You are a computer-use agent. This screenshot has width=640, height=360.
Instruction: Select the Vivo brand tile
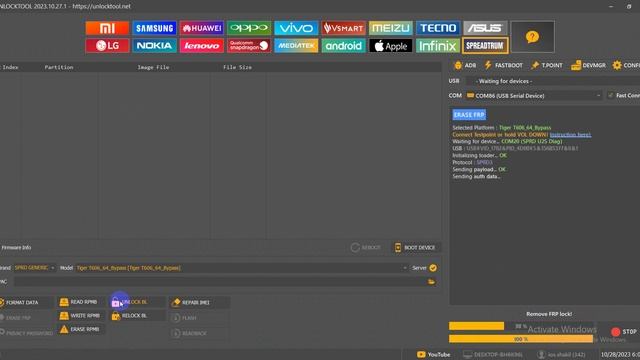coord(296,28)
